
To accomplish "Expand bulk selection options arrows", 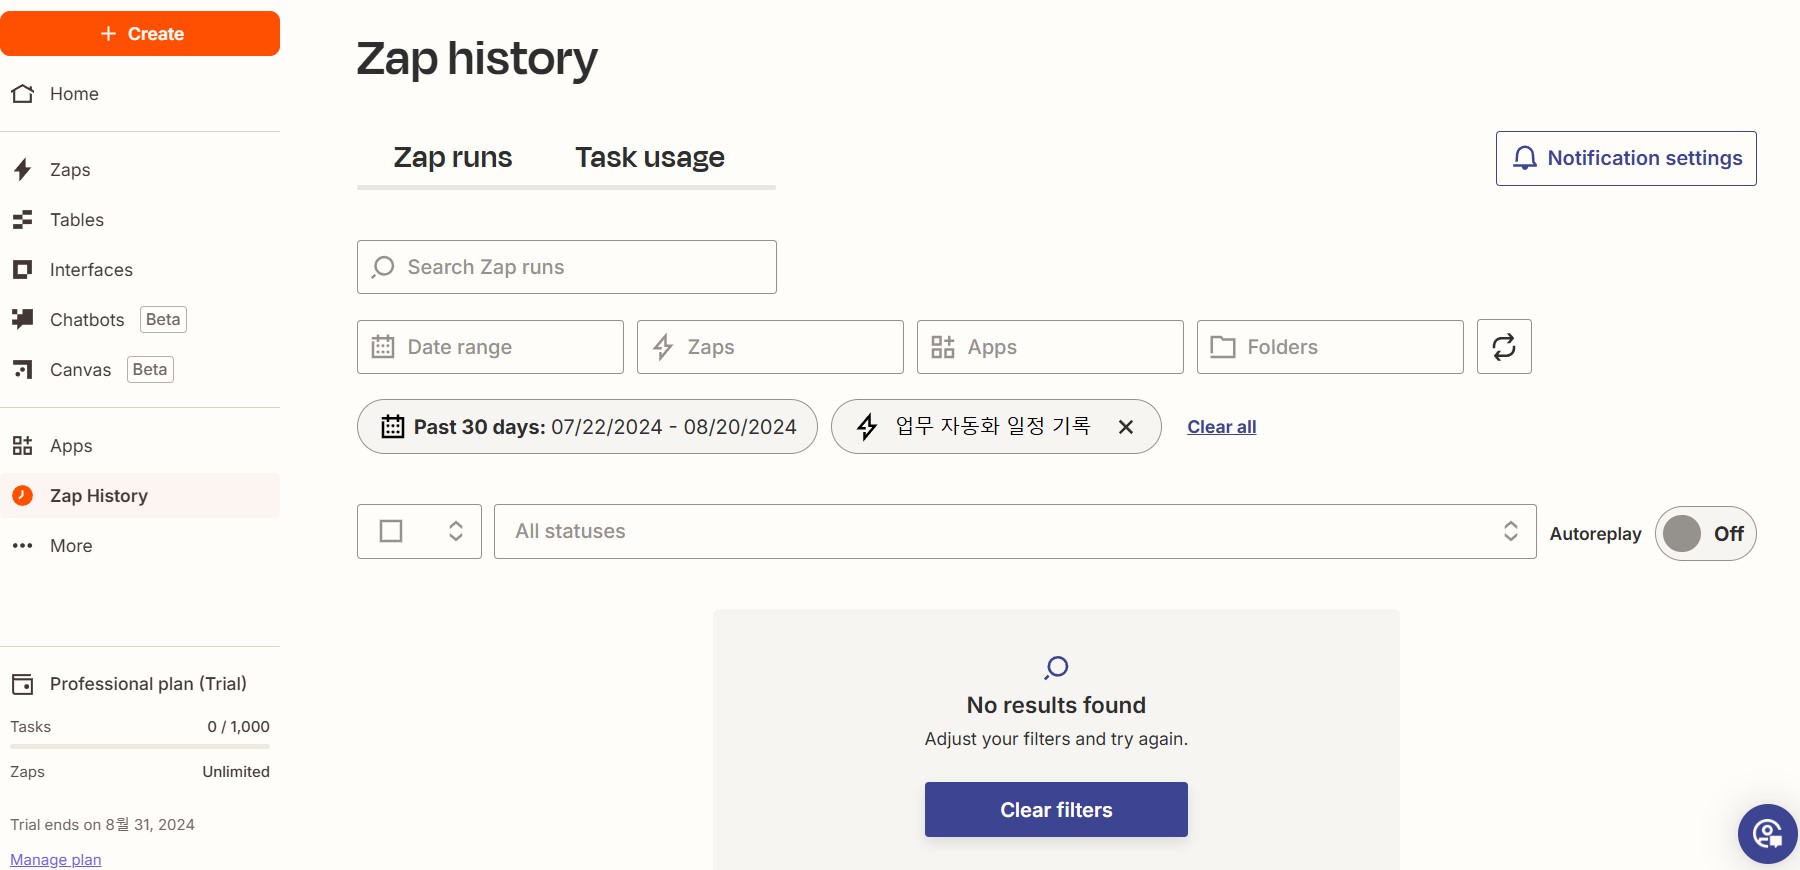I will [456, 531].
